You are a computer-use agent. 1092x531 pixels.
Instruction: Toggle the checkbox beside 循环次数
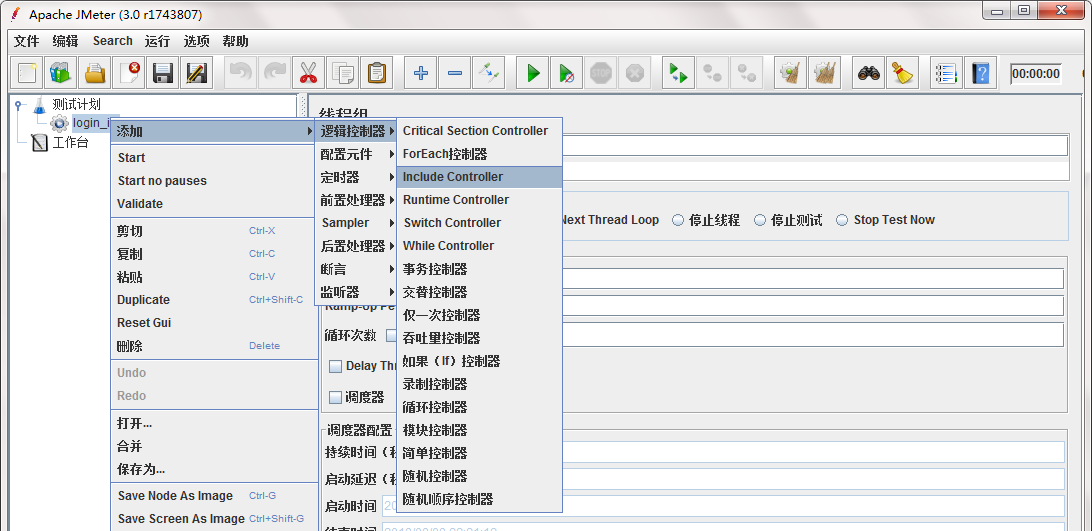(x=391, y=335)
